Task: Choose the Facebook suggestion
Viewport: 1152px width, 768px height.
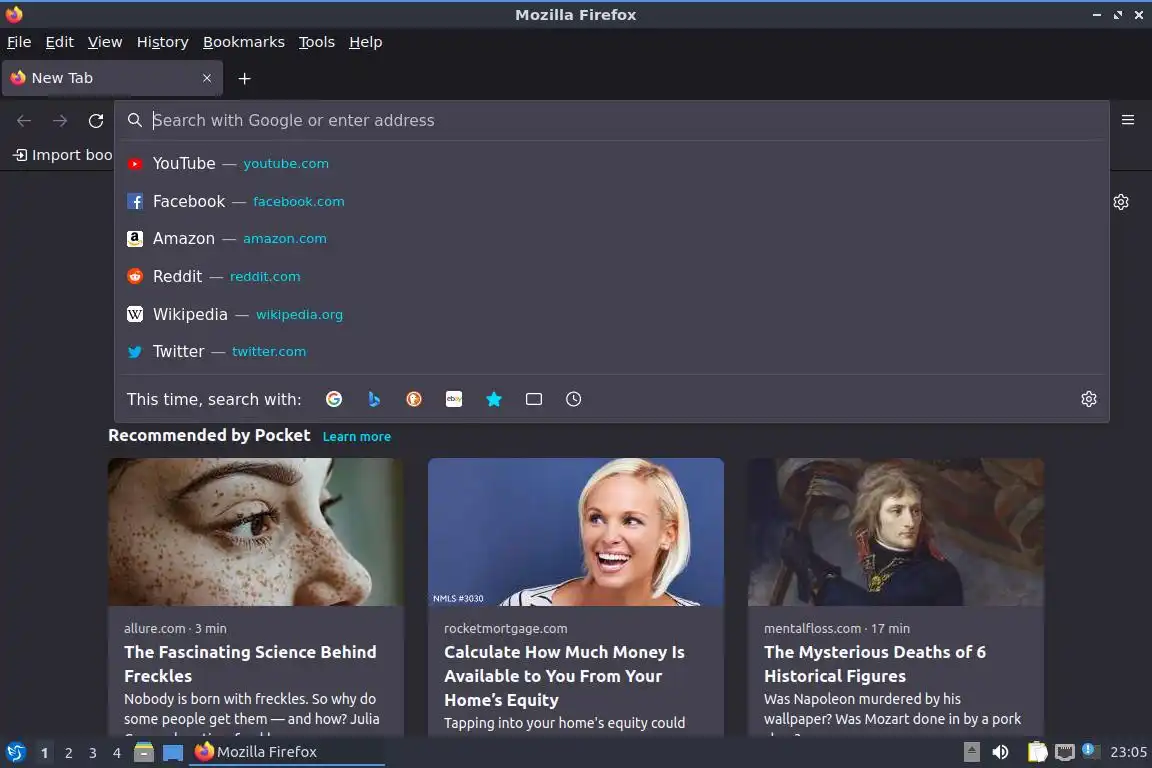Action: (x=611, y=201)
